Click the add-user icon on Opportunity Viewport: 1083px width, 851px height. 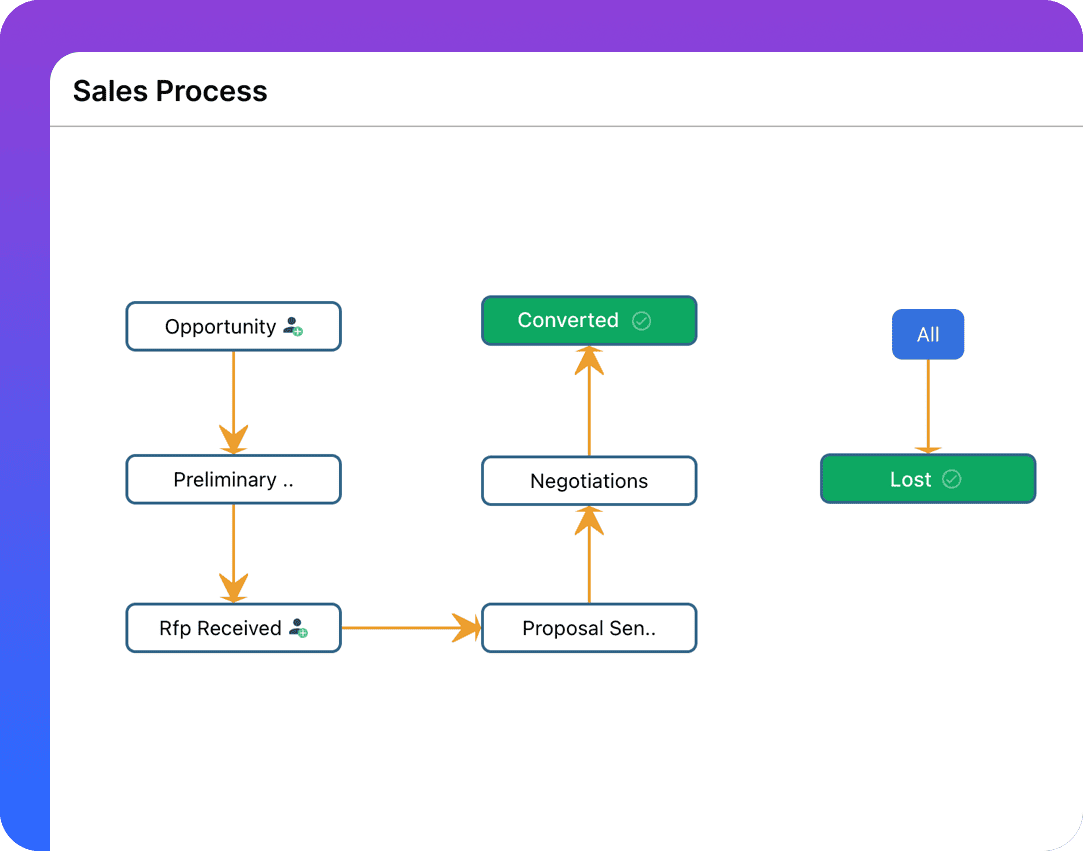(x=294, y=326)
